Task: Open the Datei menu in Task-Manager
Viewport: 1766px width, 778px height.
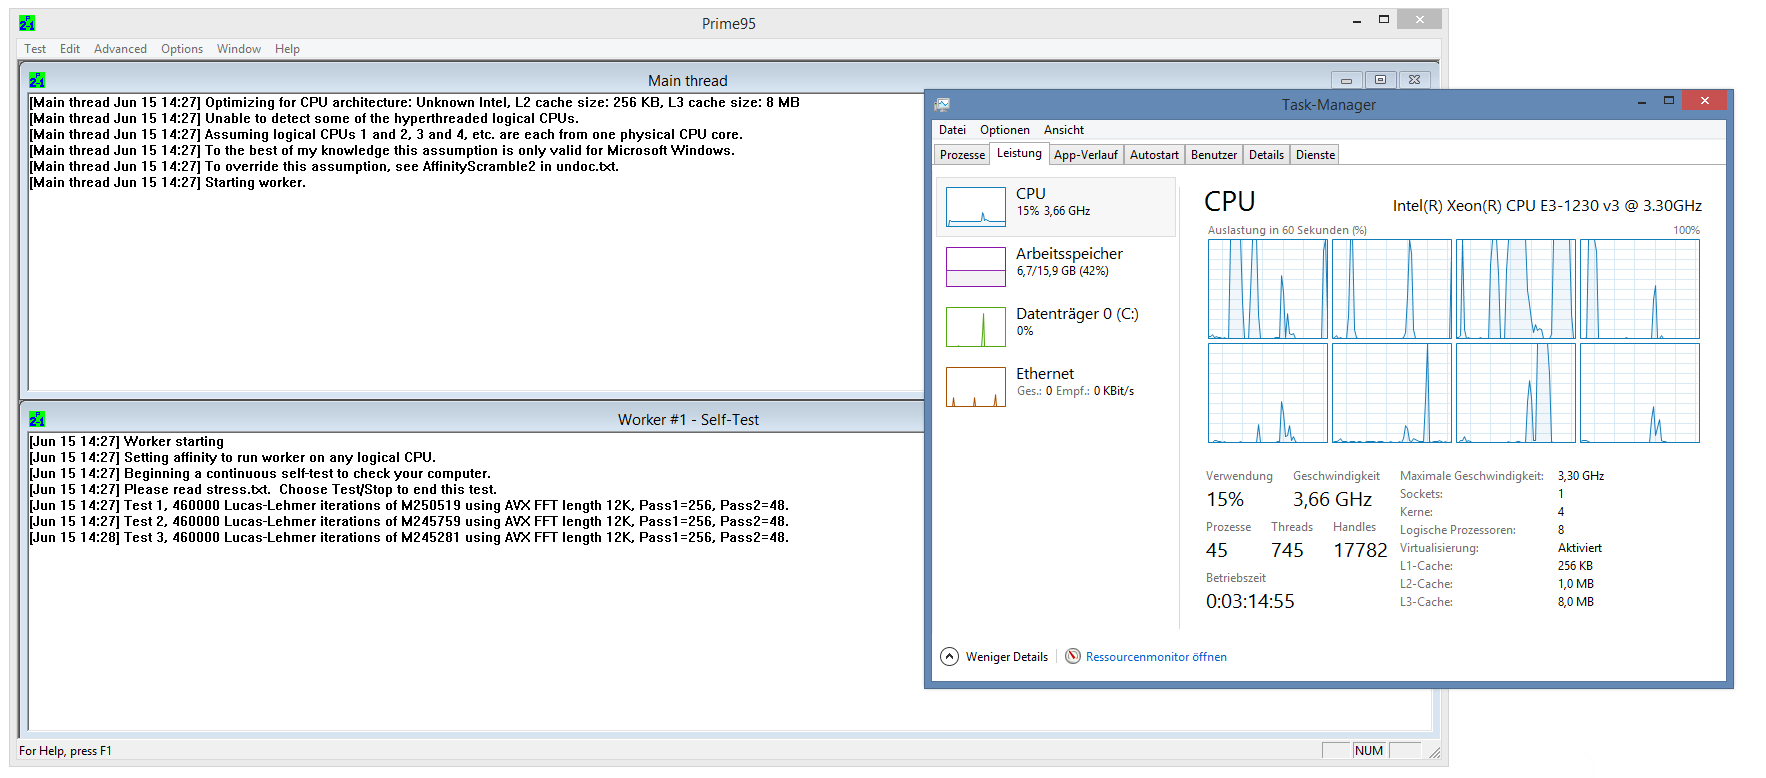Action: point(952,130)
